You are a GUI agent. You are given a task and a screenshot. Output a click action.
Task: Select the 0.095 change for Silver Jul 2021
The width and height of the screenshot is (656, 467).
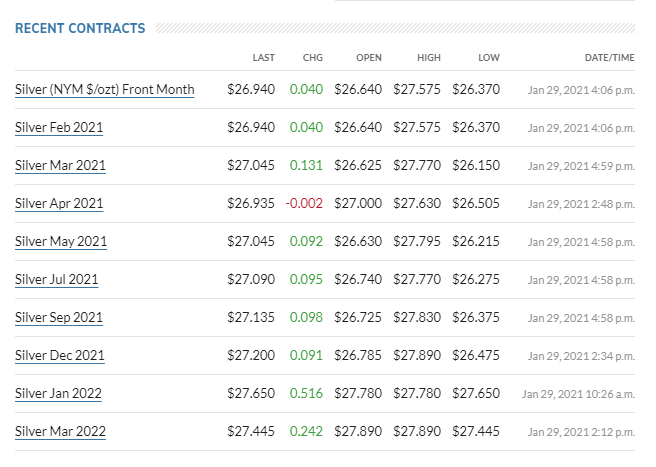[306, 280]
